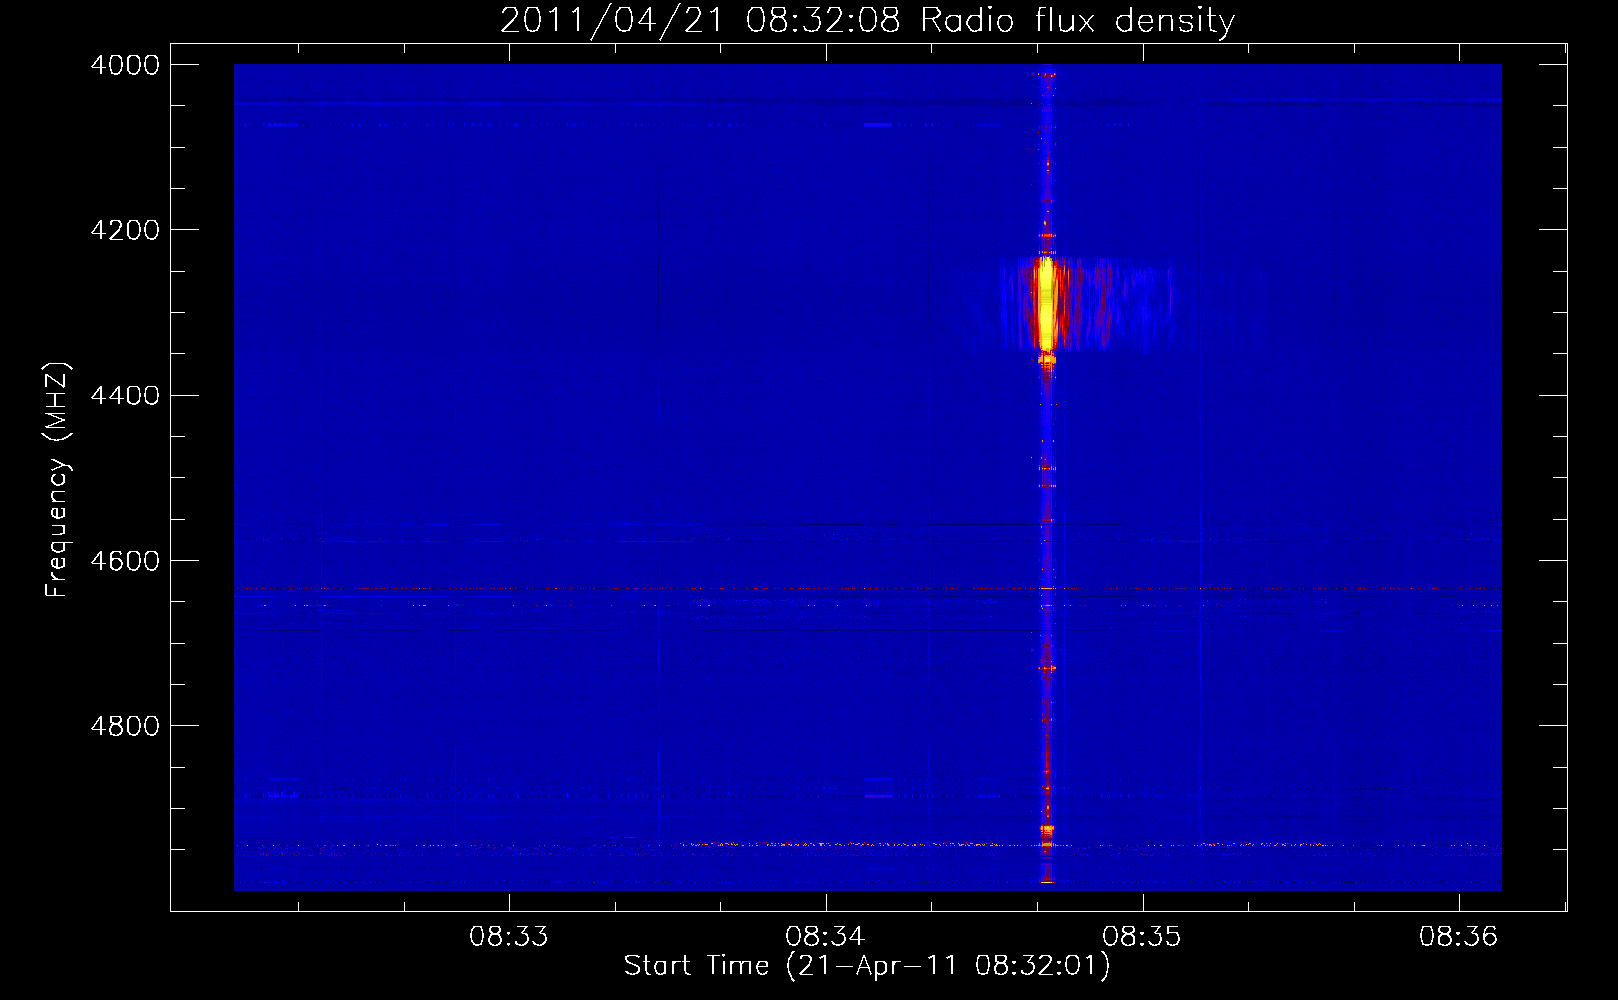Click the 'Start Time (21-Apr-11 08:32:01)' label
This screenshot has width=1618, height=1000.
click(867, 966)
